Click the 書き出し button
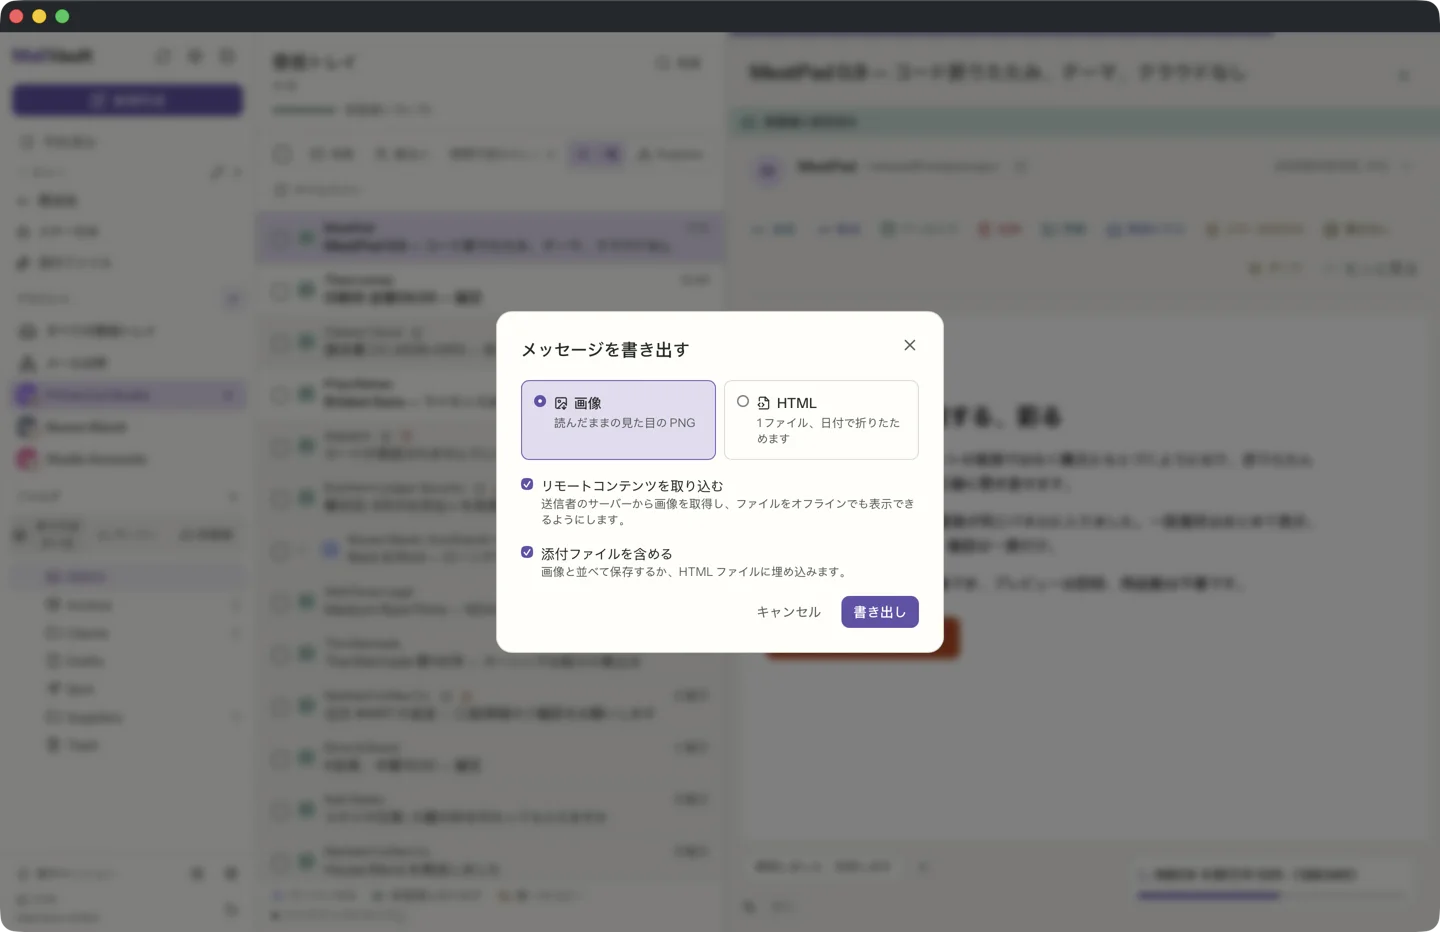The width and height of the screenshot is (1440, 932). tap(880, 612)
